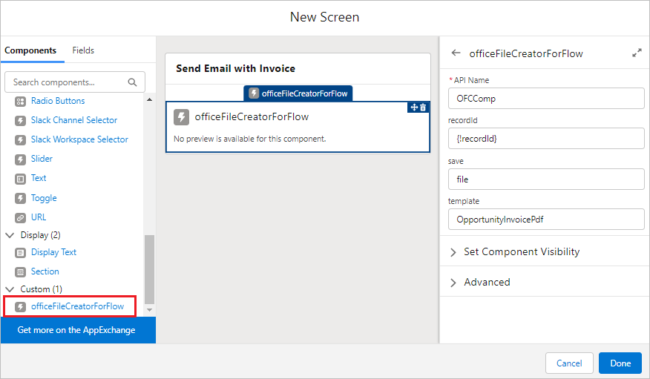Collapse the Display (2) group
The height and width of the screenshot is (379, 650).
tap(10, 235)
